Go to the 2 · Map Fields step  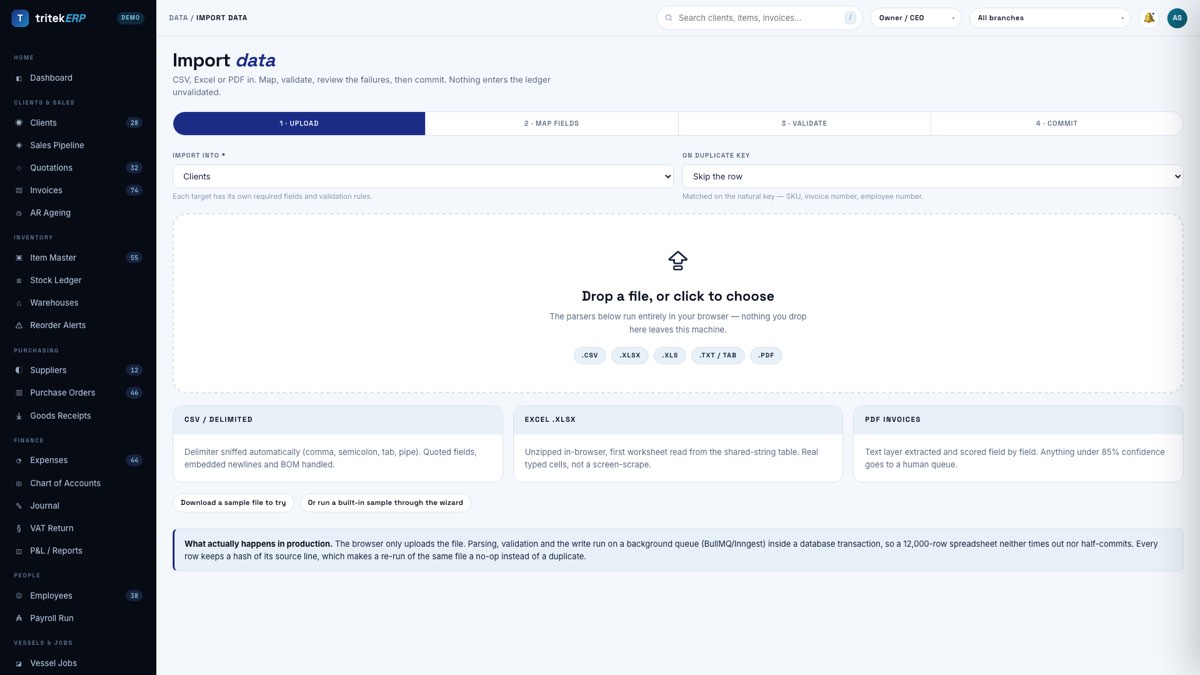[551, 123]
